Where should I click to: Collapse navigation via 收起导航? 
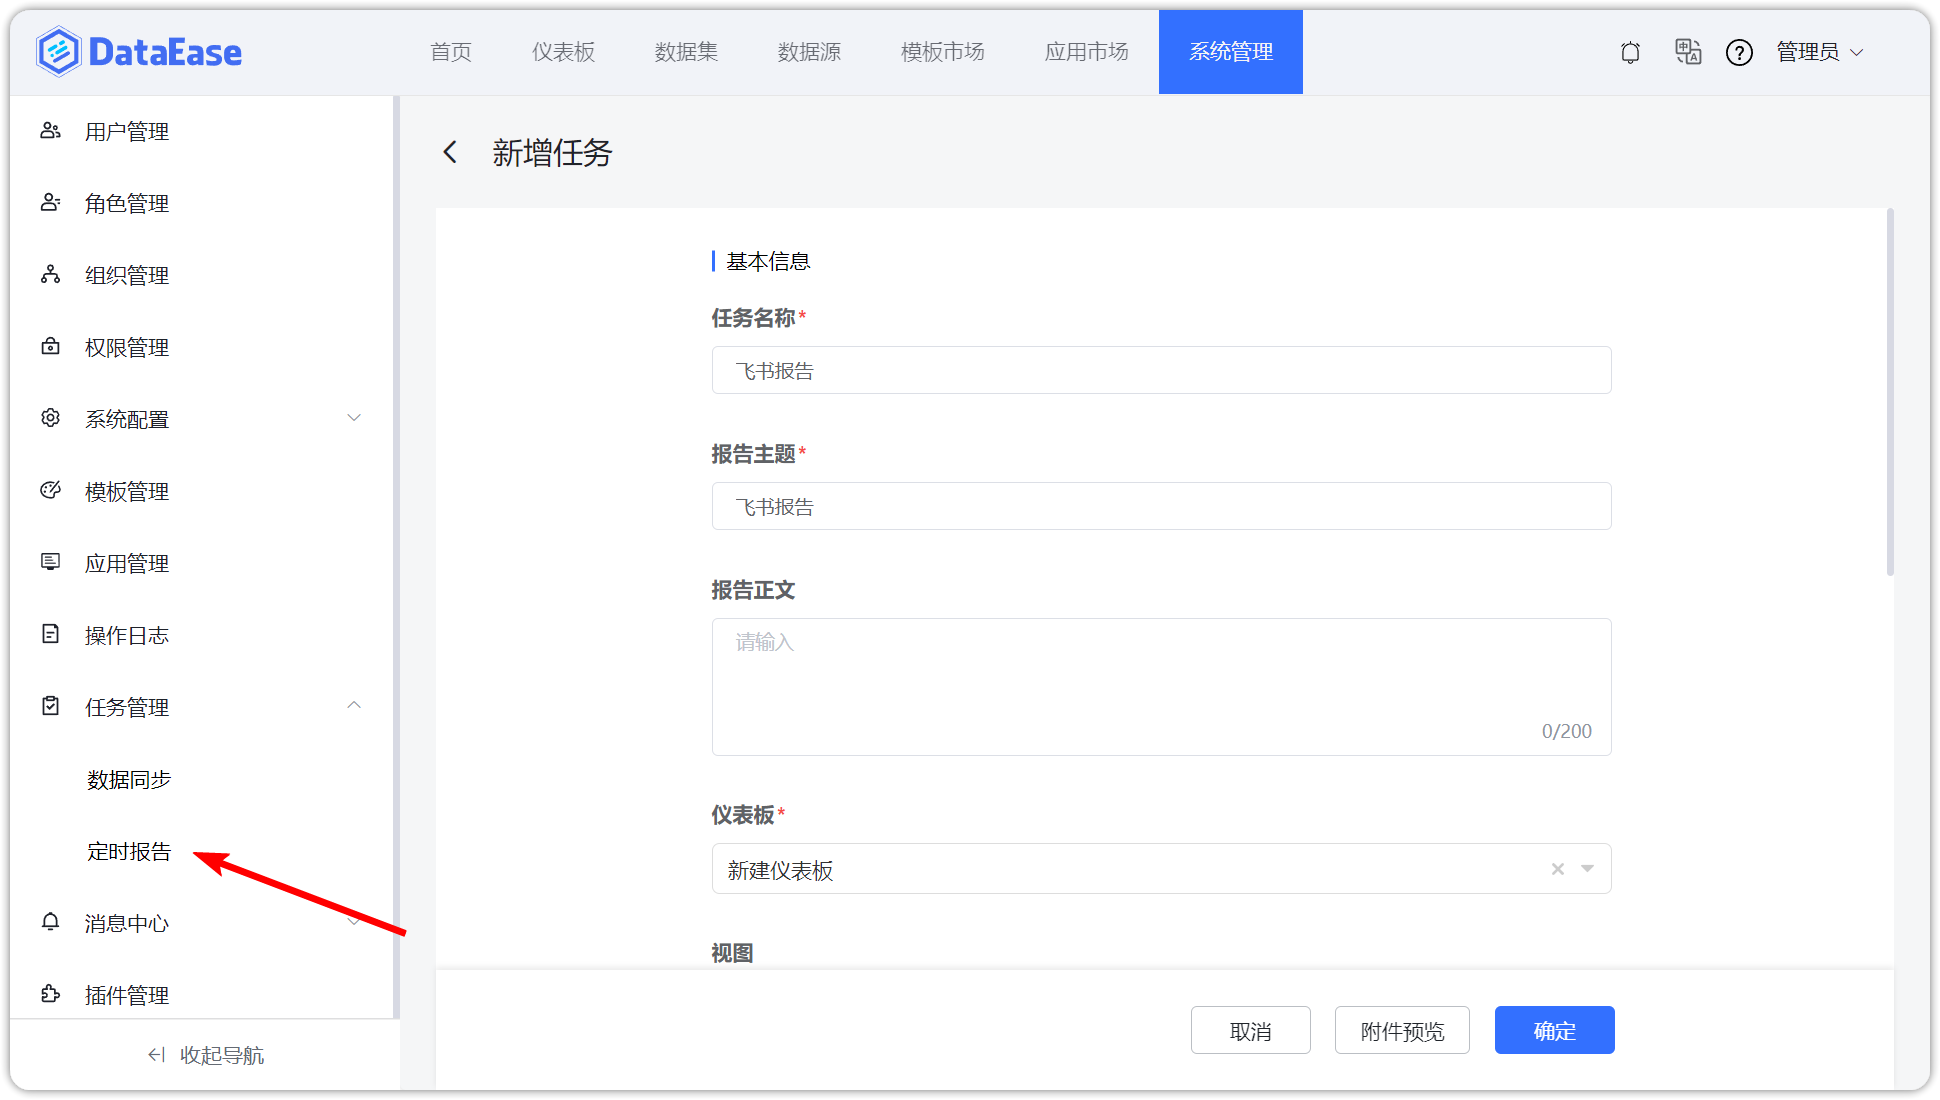point(204,1054)
